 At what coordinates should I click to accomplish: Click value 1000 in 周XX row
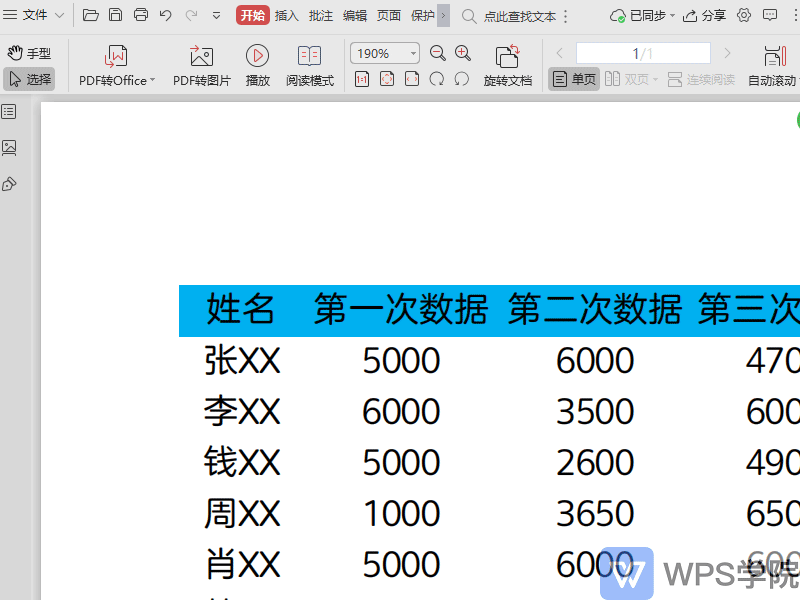coord(401,513)
